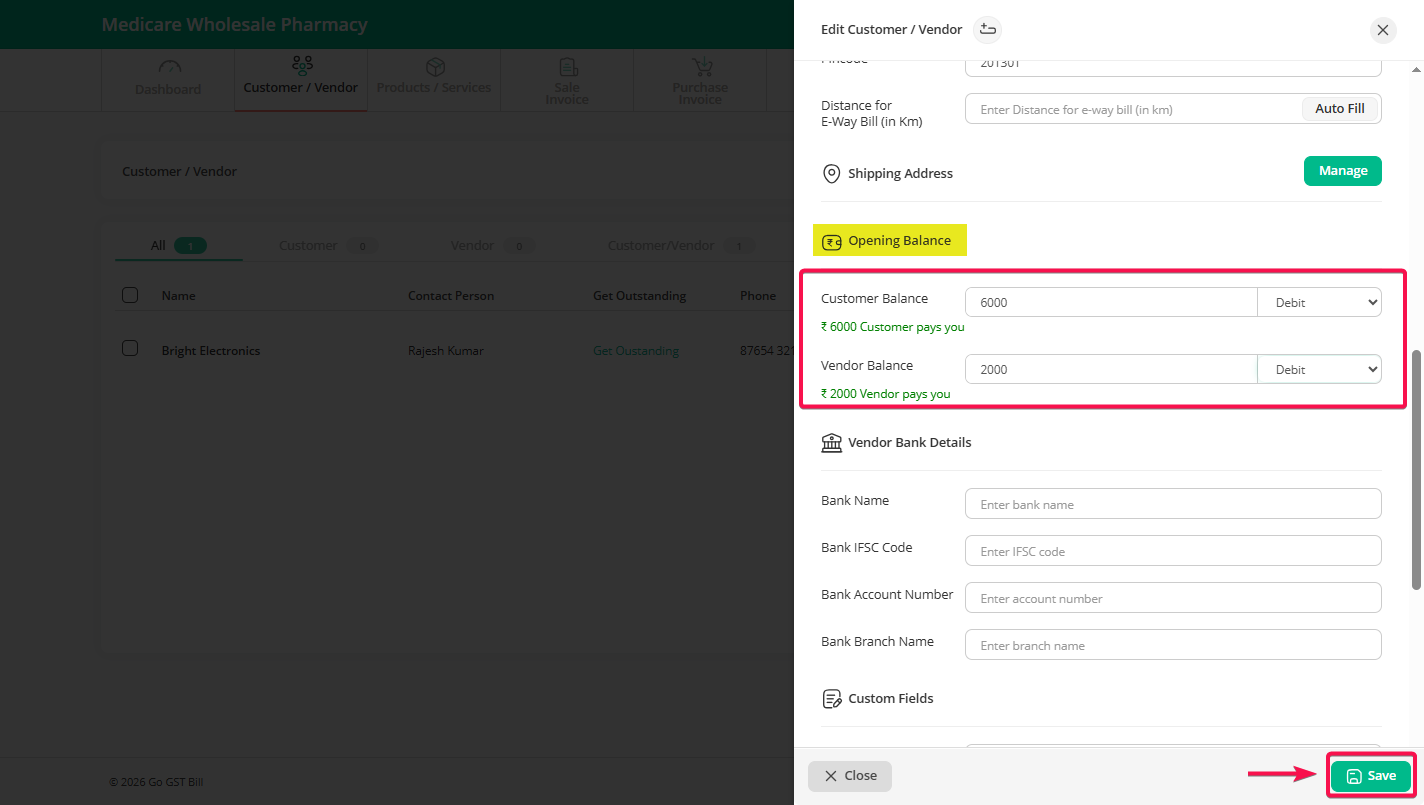This screenshot has height=805, width=1424.
Task: Select the Bright Electronics row checkbox
Action: [130, 349]
